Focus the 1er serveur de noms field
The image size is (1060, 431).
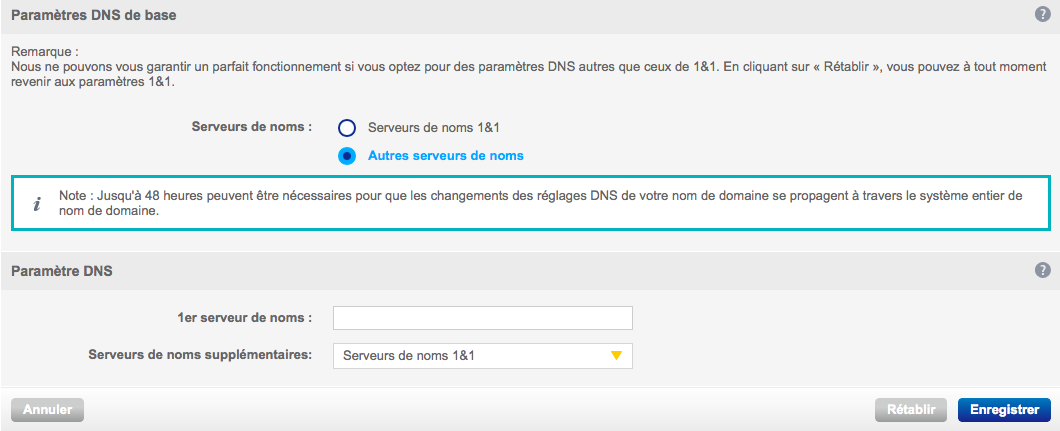pos(482,318)
